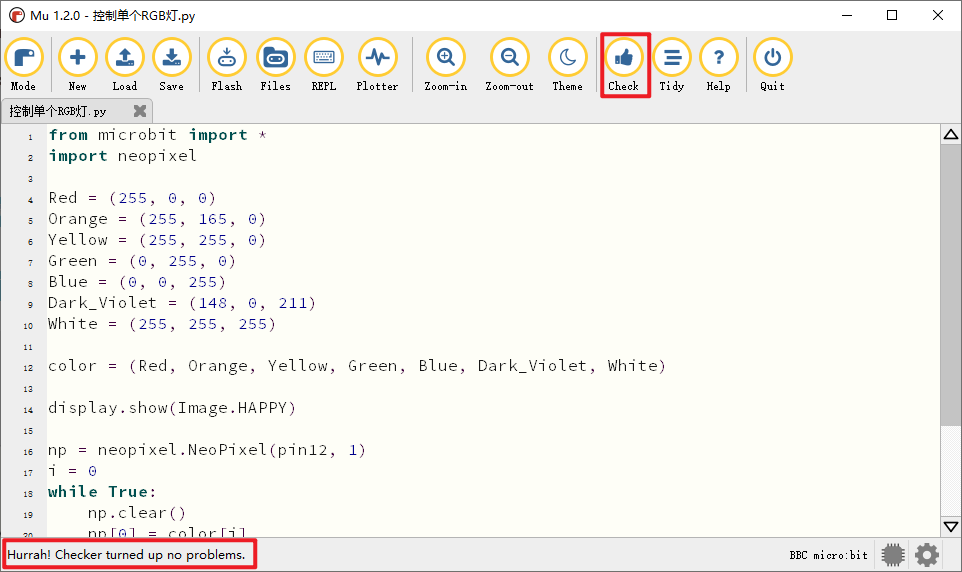The height and width of the screenshot is (572, 962).
Task: Open Mu administration settings gear
Action: pyautogui.click(x=927, y=555)
